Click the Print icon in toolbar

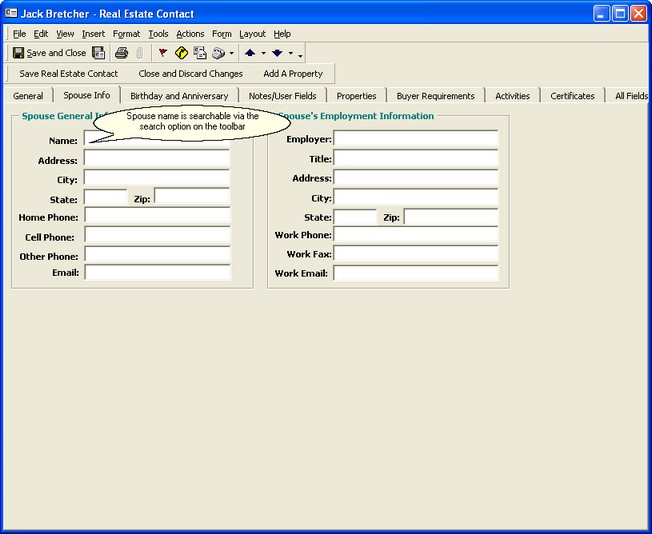(121, 53)
